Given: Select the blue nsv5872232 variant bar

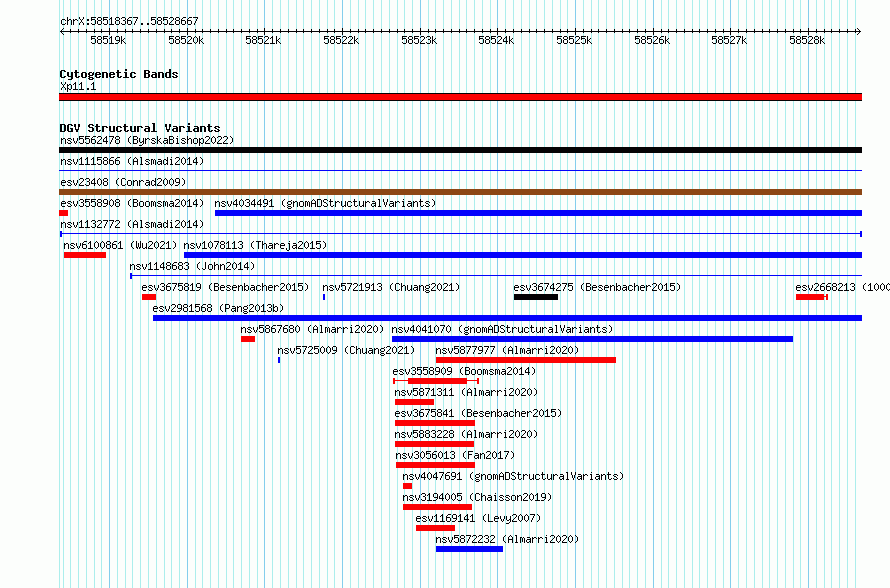Looking at the screenshot, I should [469, 549].
